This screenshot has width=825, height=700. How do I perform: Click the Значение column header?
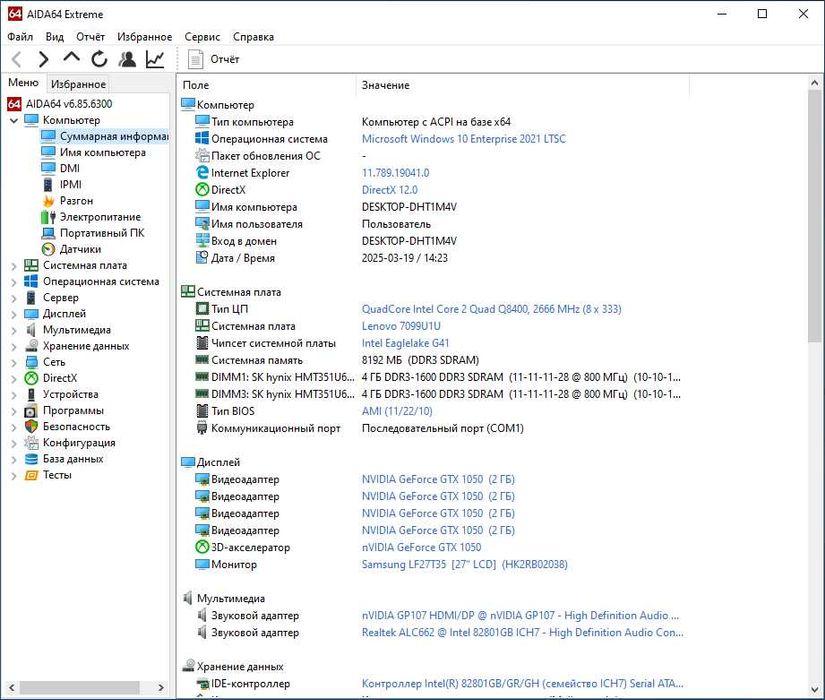(x=385, y=86)
